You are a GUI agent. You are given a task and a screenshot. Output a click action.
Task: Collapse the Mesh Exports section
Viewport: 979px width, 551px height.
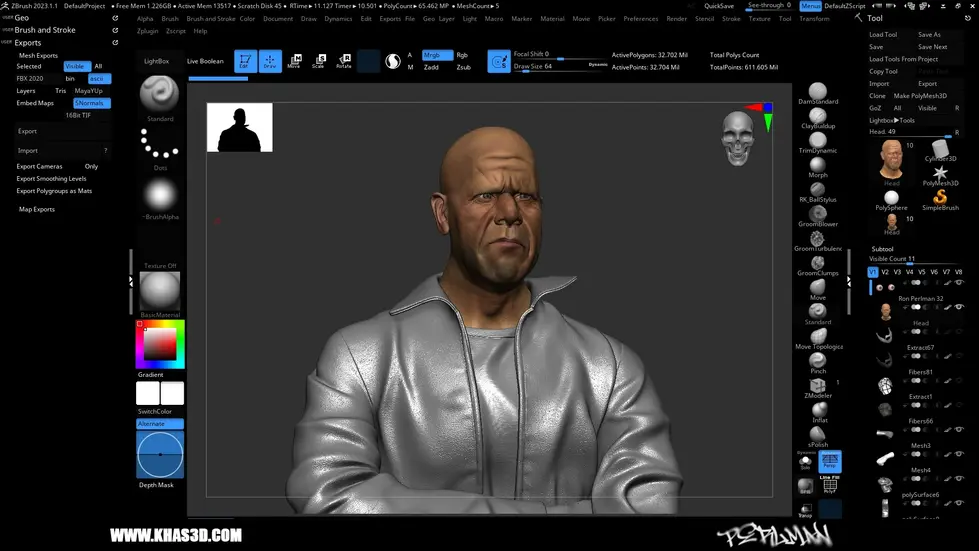38,56
